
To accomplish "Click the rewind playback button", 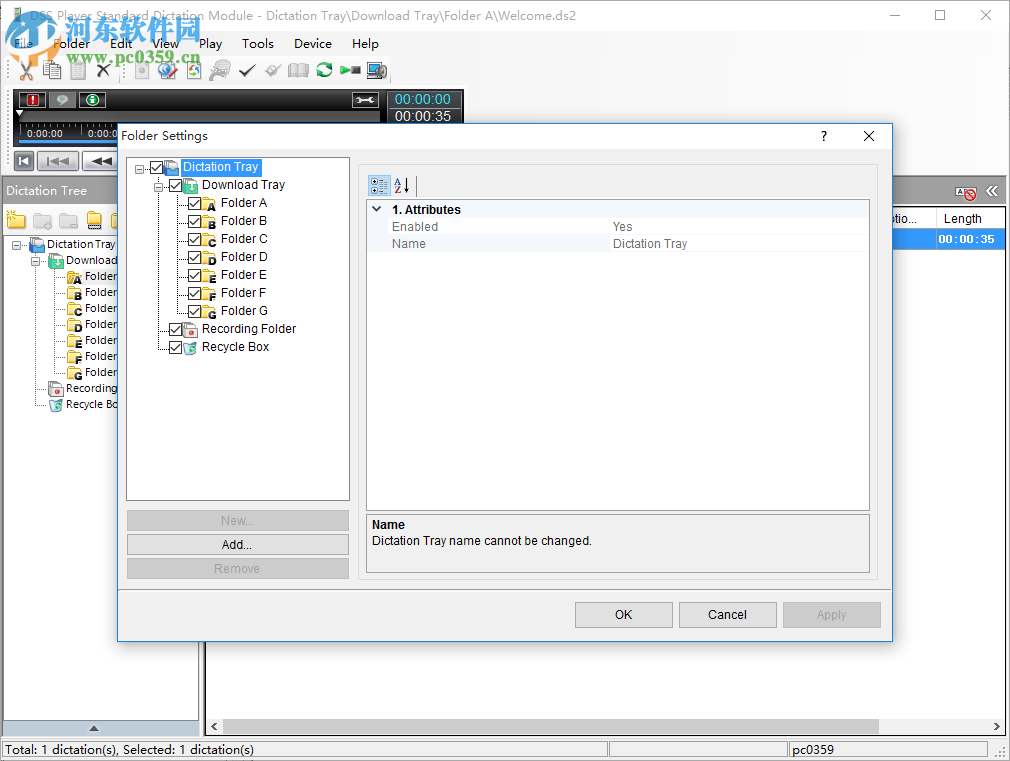I will [x=100, y=160].
